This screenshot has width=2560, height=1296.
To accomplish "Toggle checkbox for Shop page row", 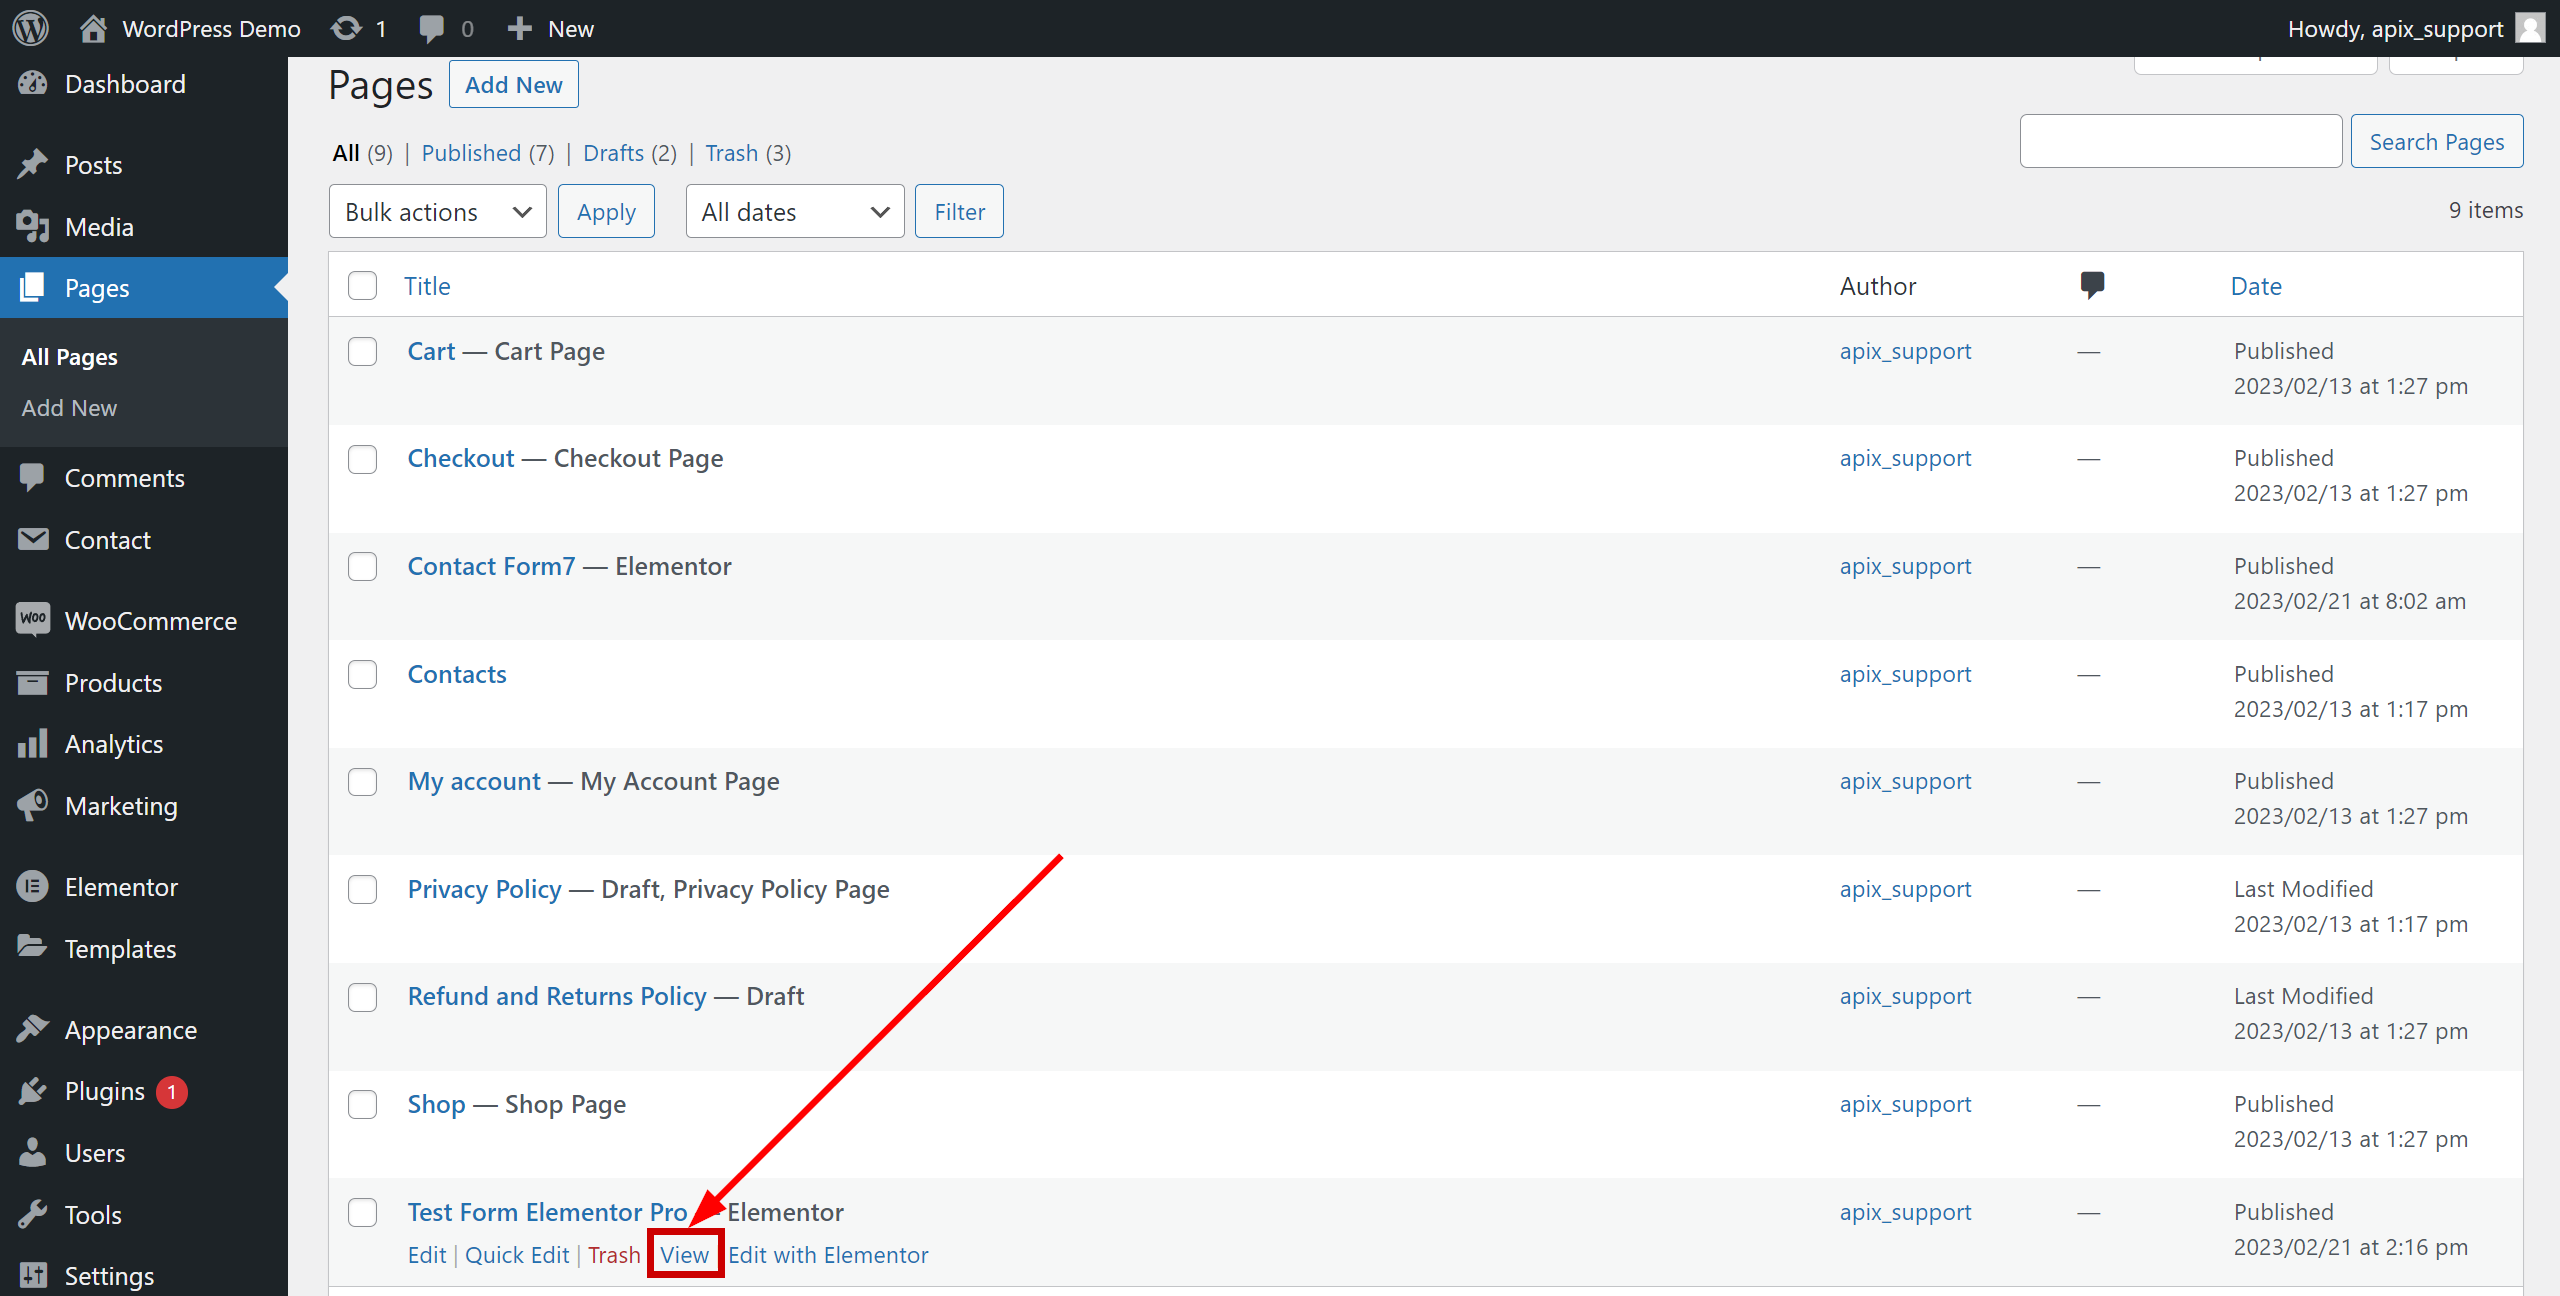I will tap(364, 1103).
